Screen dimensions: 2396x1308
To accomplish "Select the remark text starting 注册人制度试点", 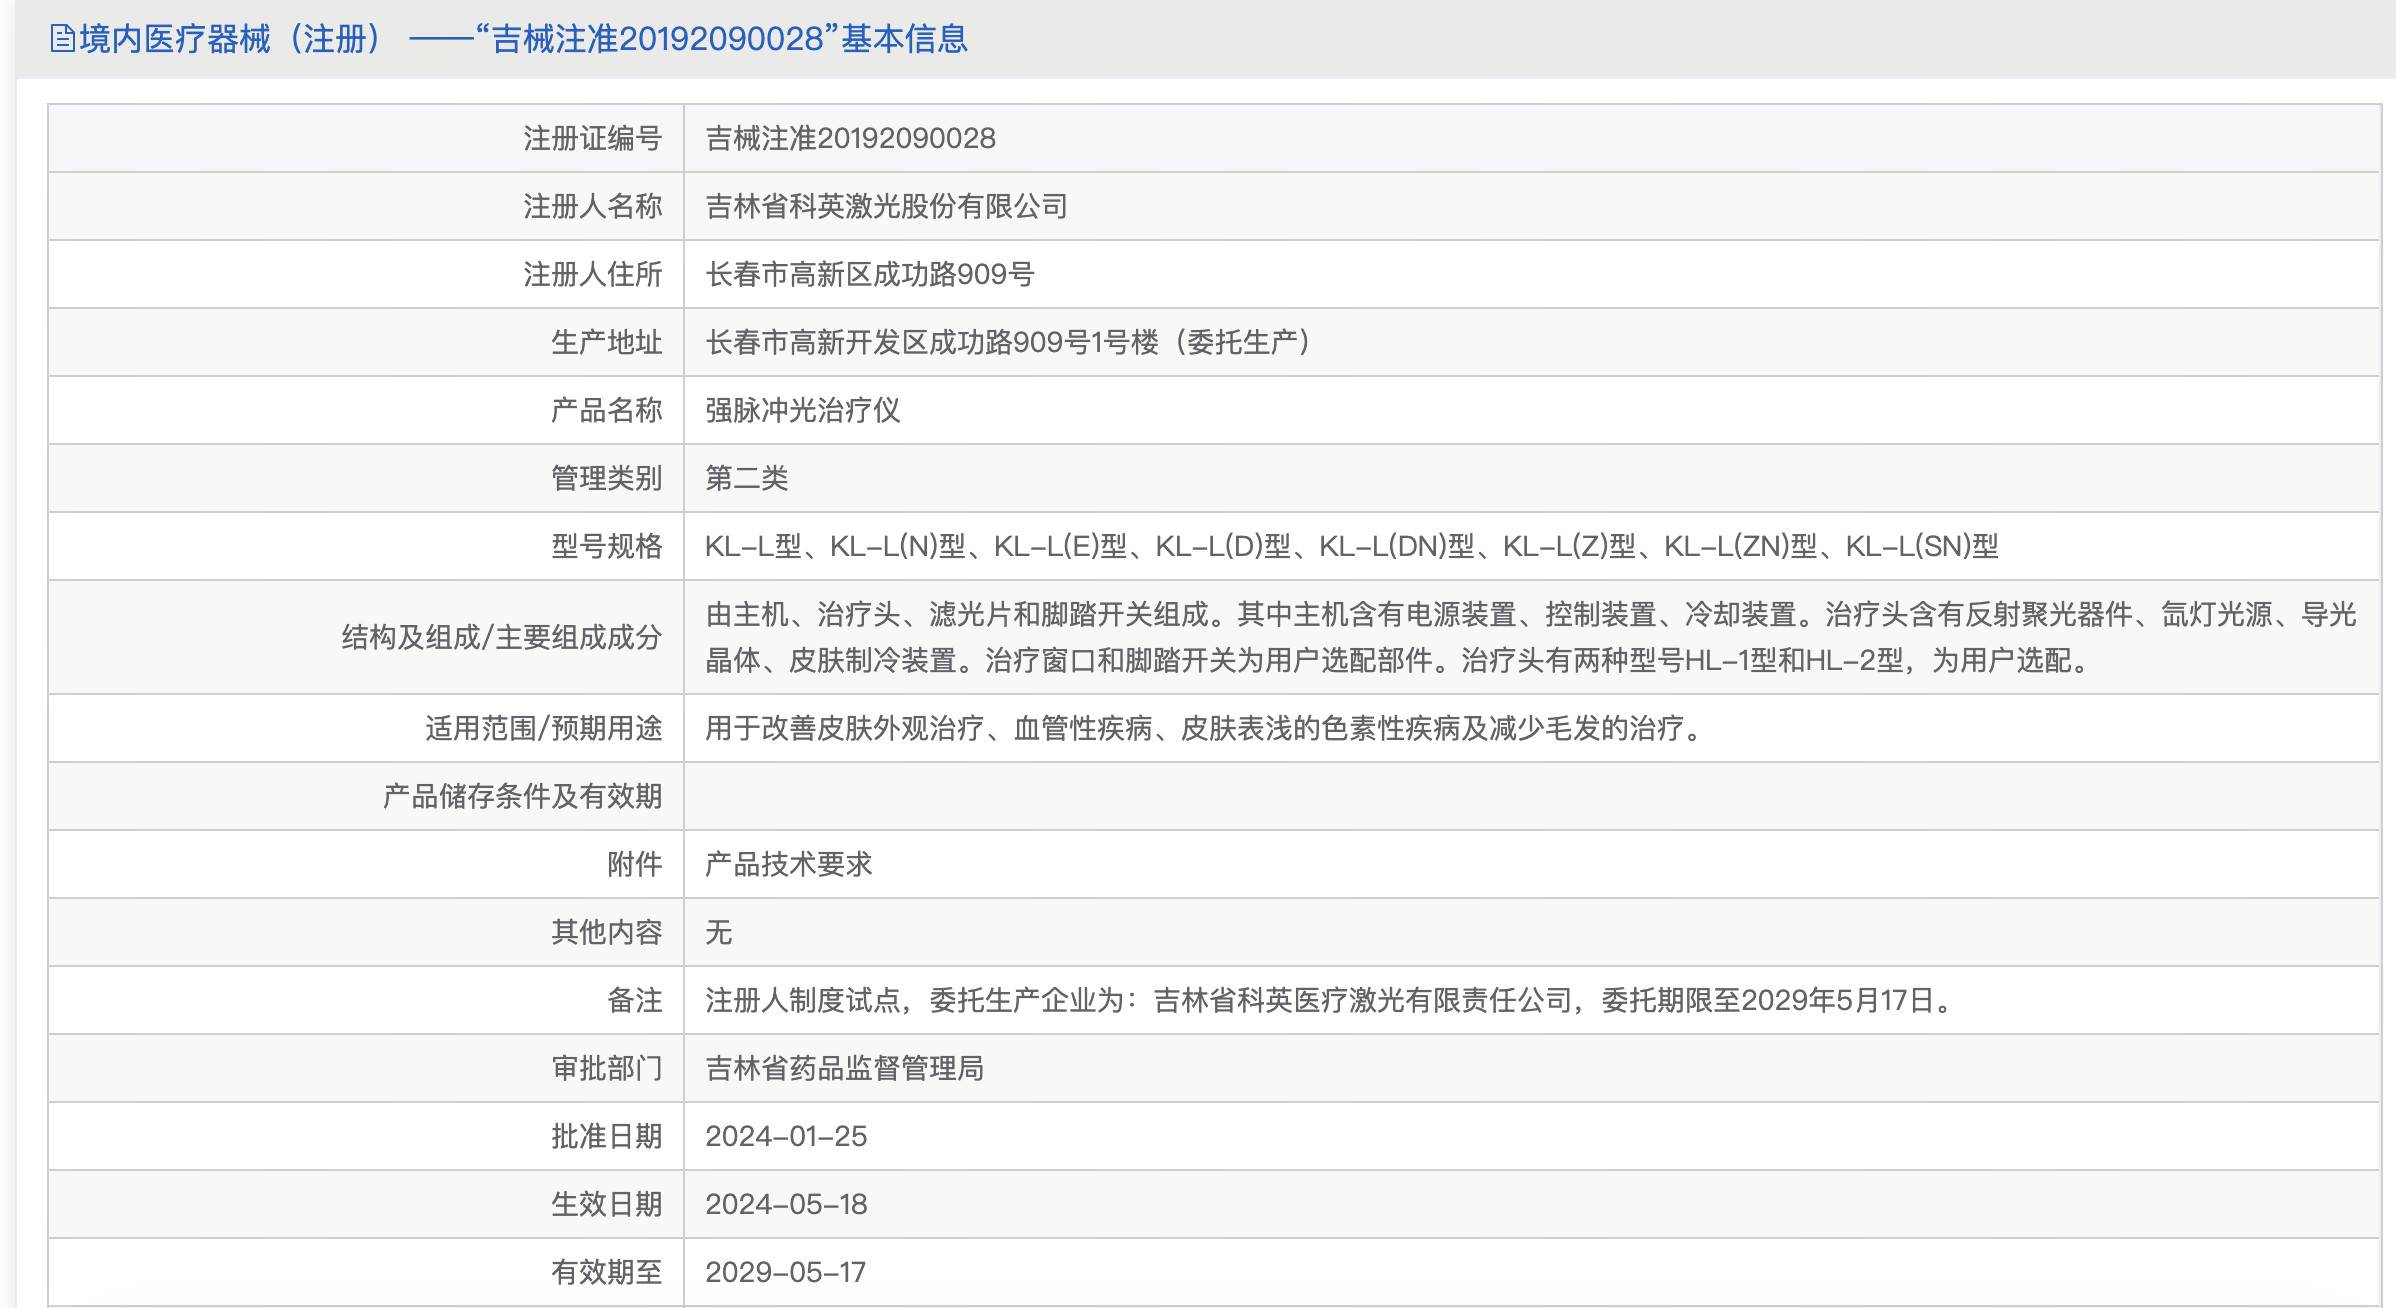I will pos(1330,1000).
